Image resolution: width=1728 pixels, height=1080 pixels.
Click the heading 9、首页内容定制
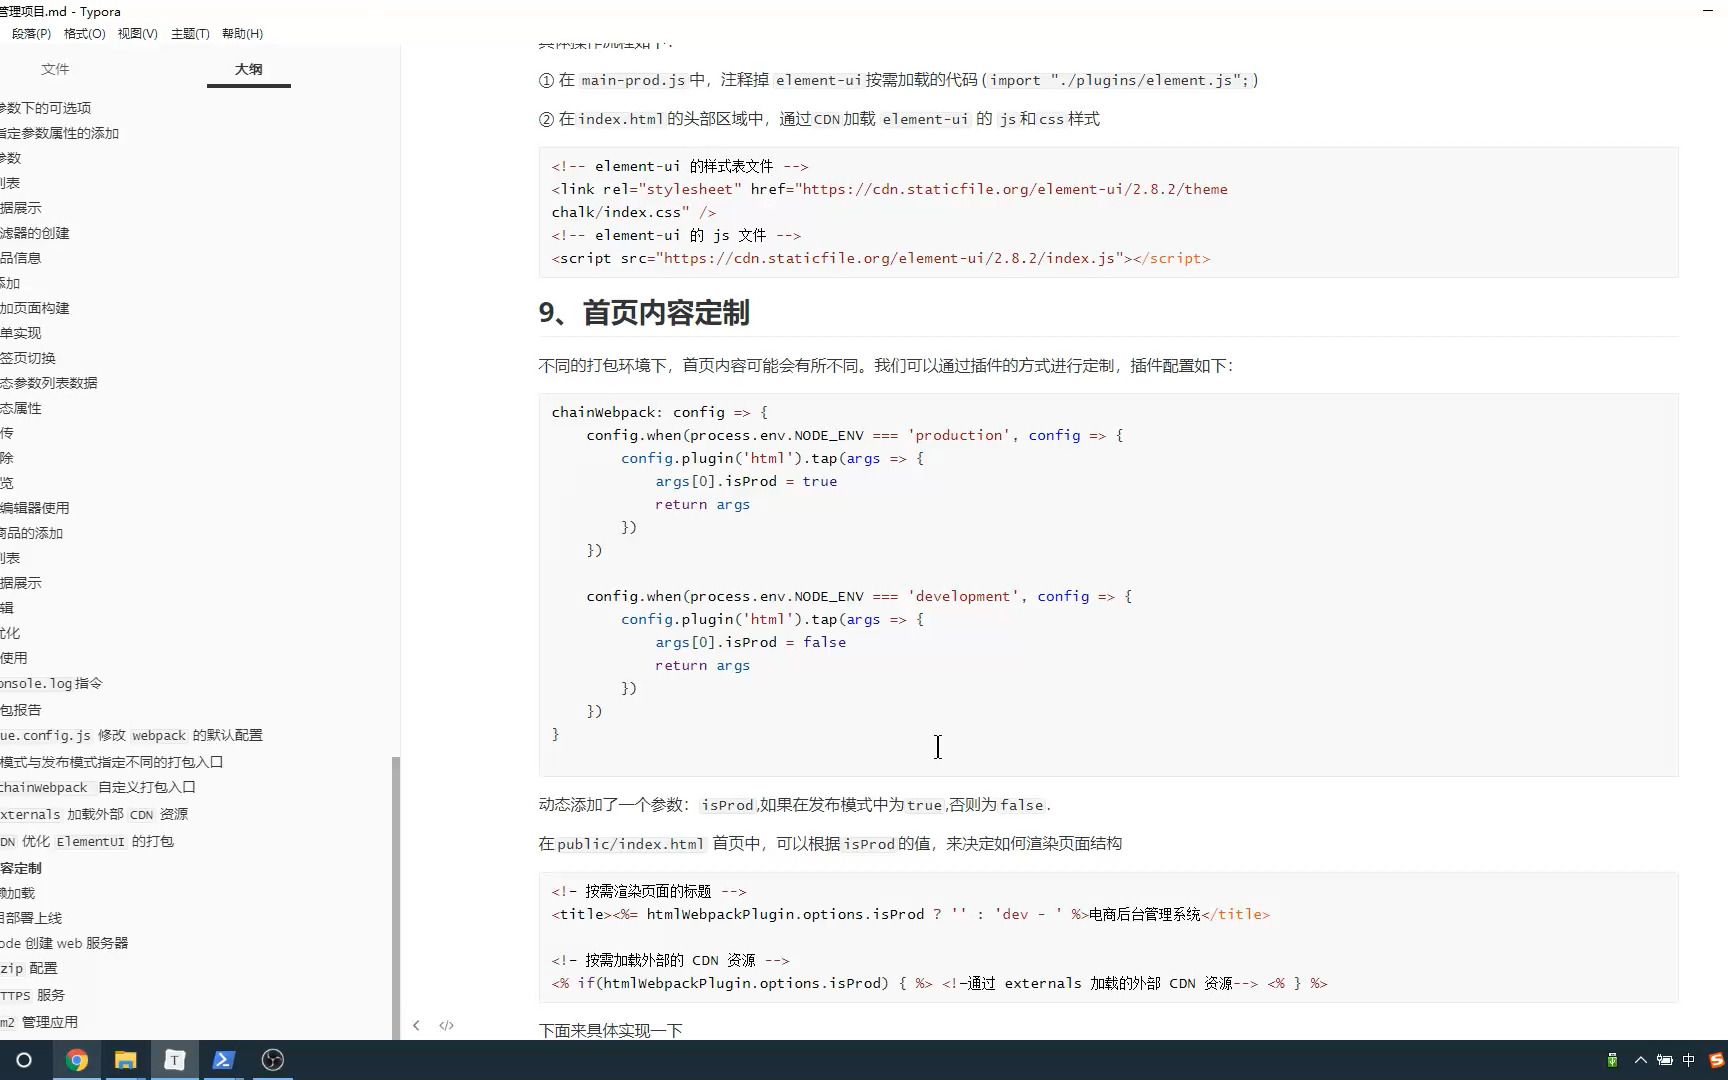[x=644, y=313]
